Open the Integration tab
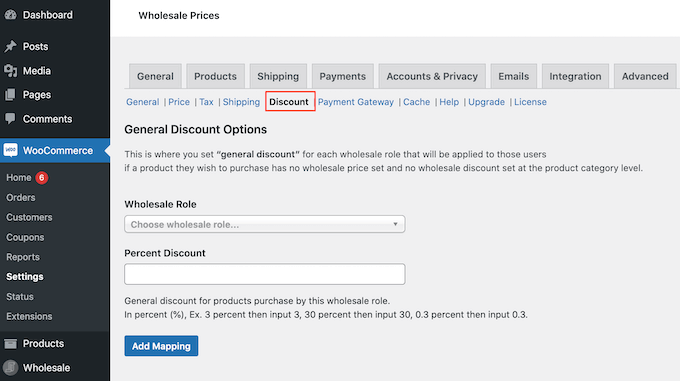The height and width of the screenshot is (381, 680). point(575,76)
